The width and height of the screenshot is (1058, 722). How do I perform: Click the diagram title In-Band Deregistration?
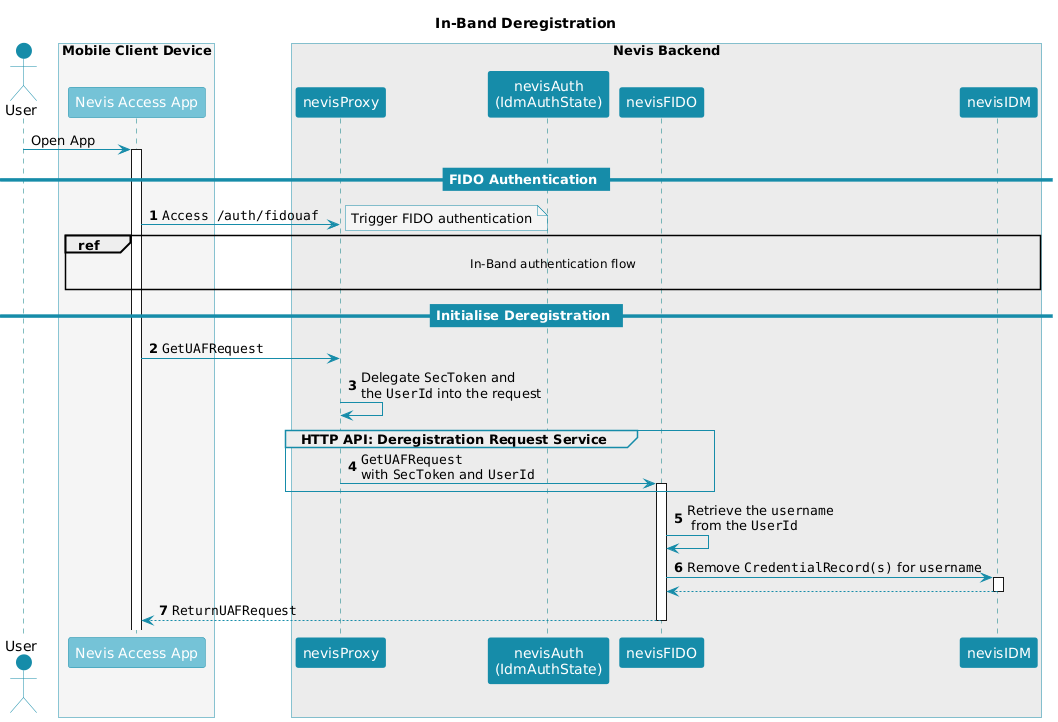coord(525,24)
